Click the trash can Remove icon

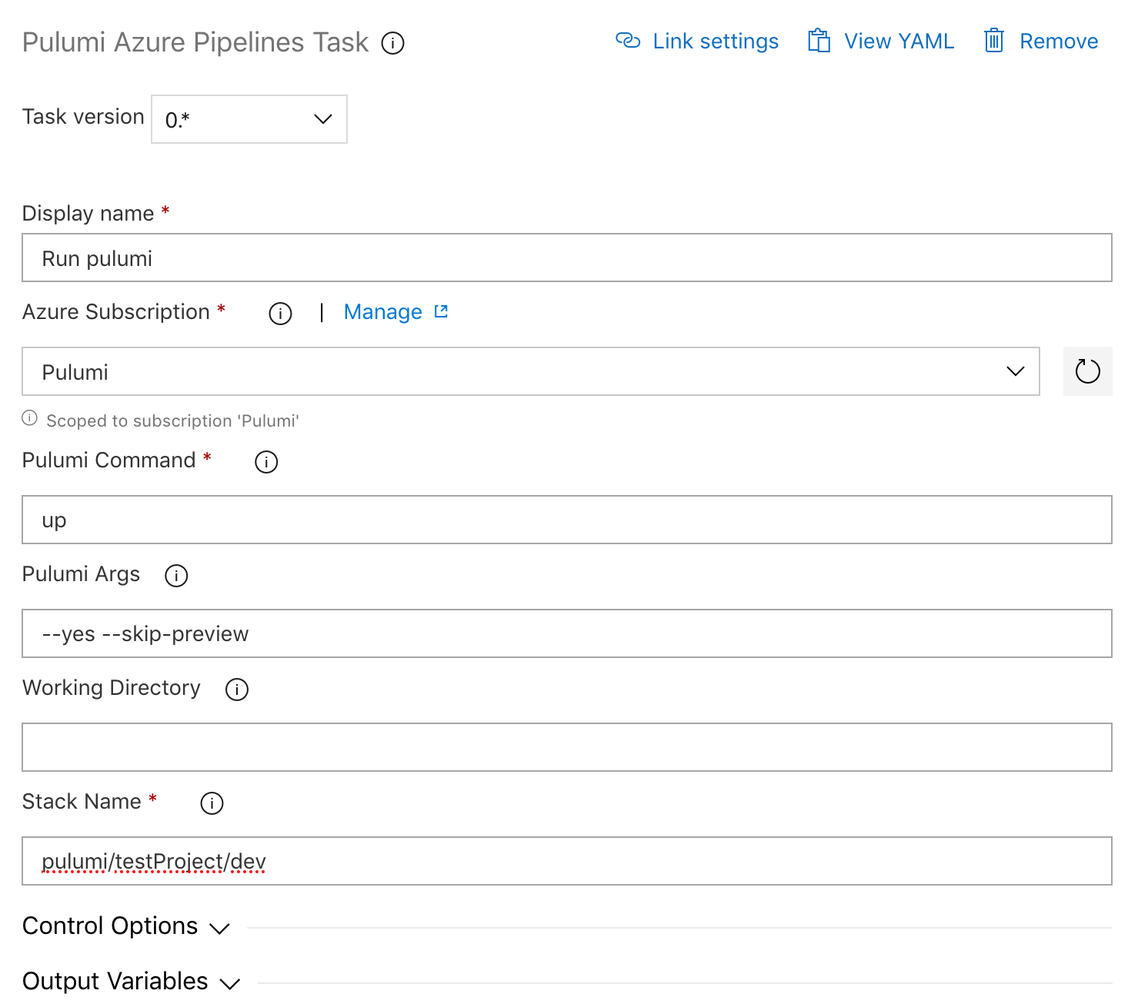993,41
